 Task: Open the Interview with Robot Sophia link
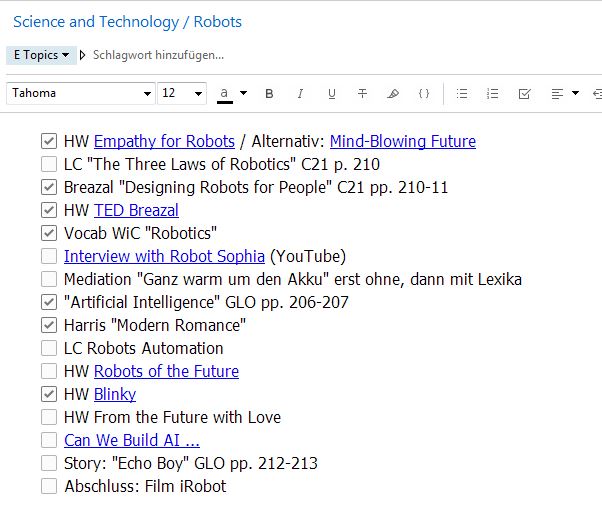pos(164,256)
